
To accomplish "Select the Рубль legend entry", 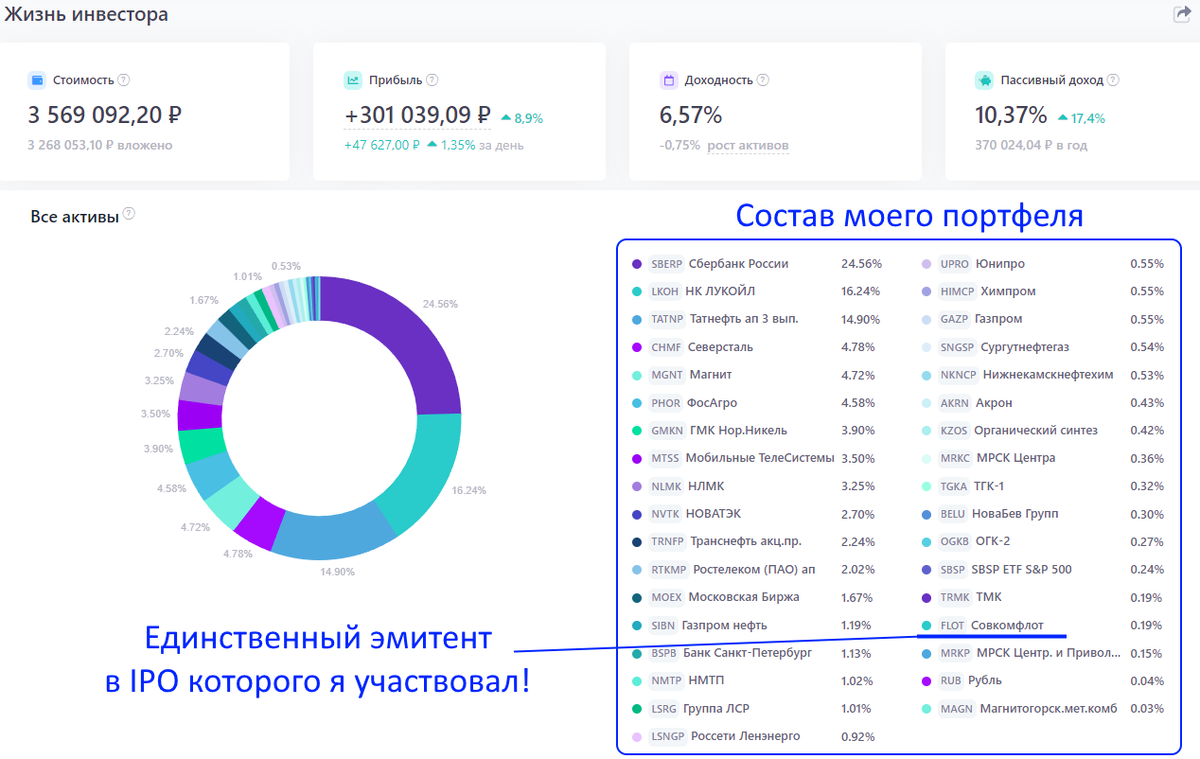I will (1044, 681).
